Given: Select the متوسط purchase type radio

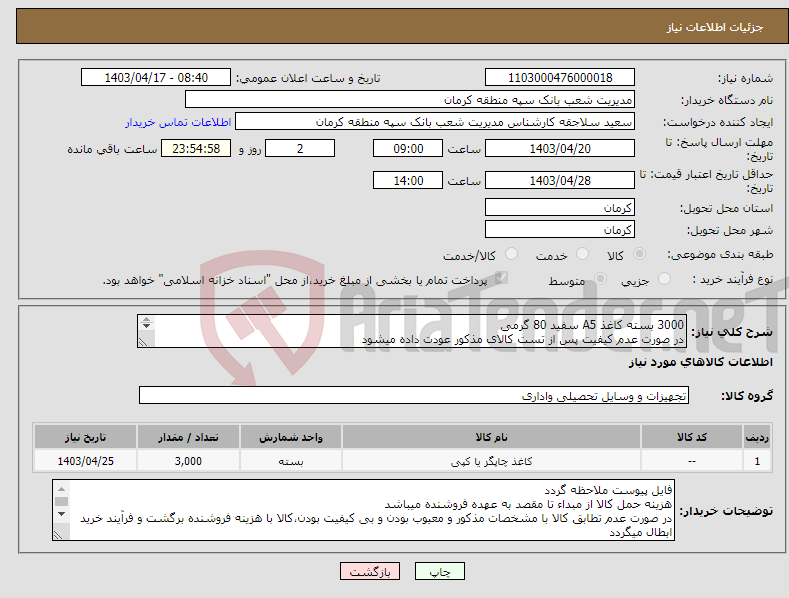Looking at the screenshot, I should (x=600, y=278).
